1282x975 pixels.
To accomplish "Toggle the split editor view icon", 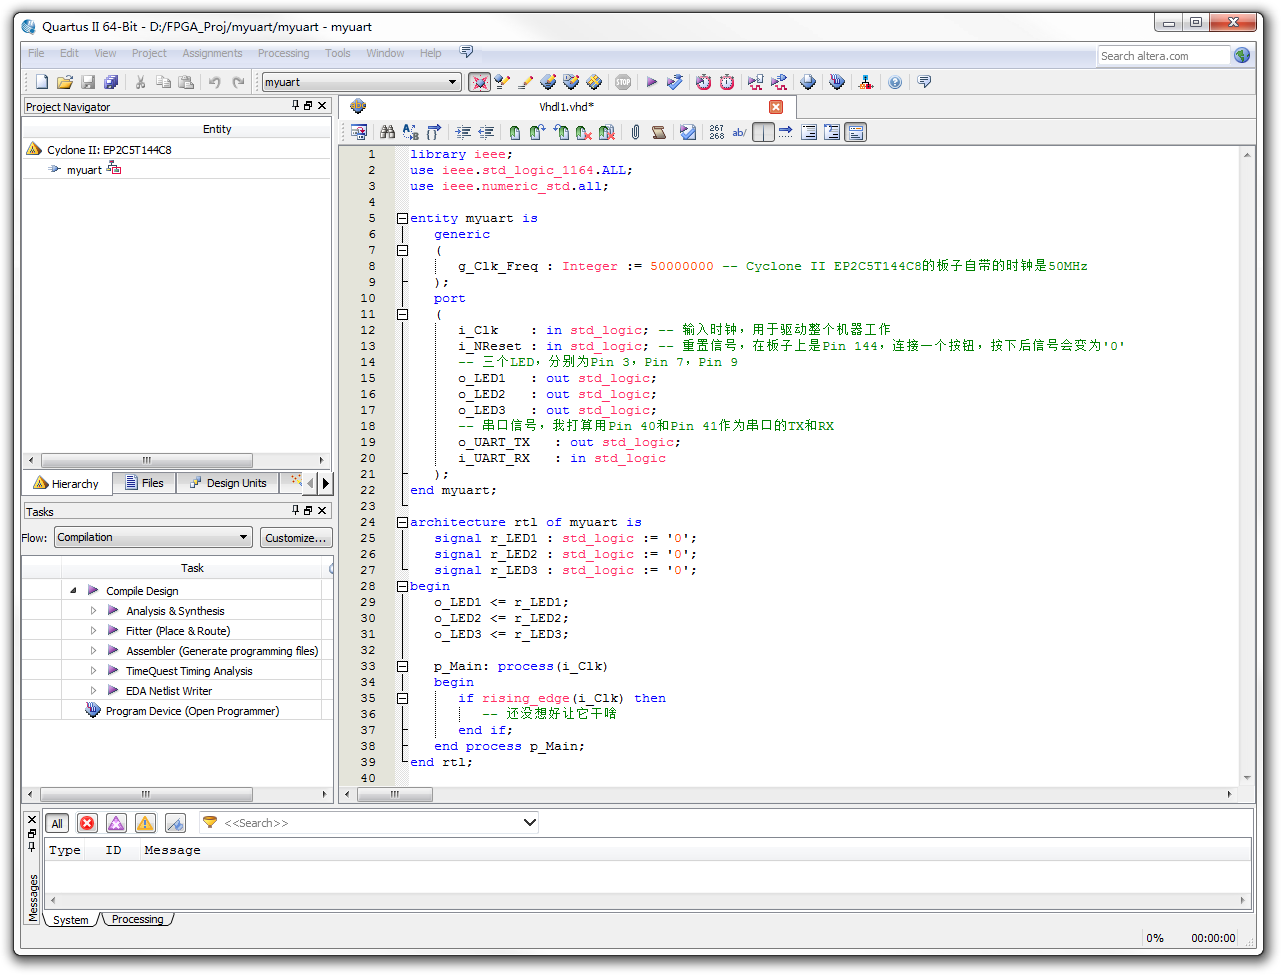I will tap(763, 132).
